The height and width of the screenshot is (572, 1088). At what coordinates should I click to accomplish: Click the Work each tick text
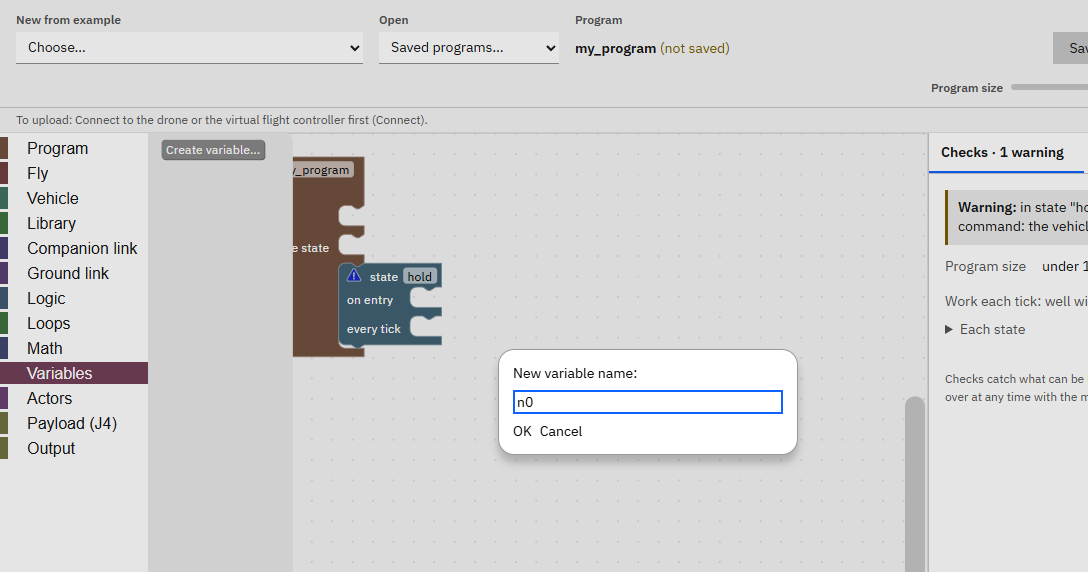(1016, 301)
